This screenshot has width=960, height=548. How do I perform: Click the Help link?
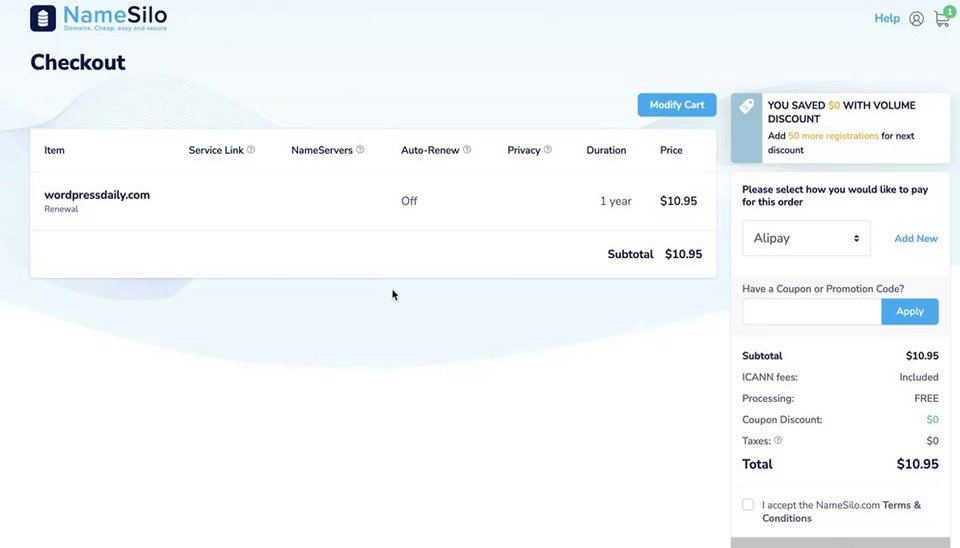coord(887,18)
